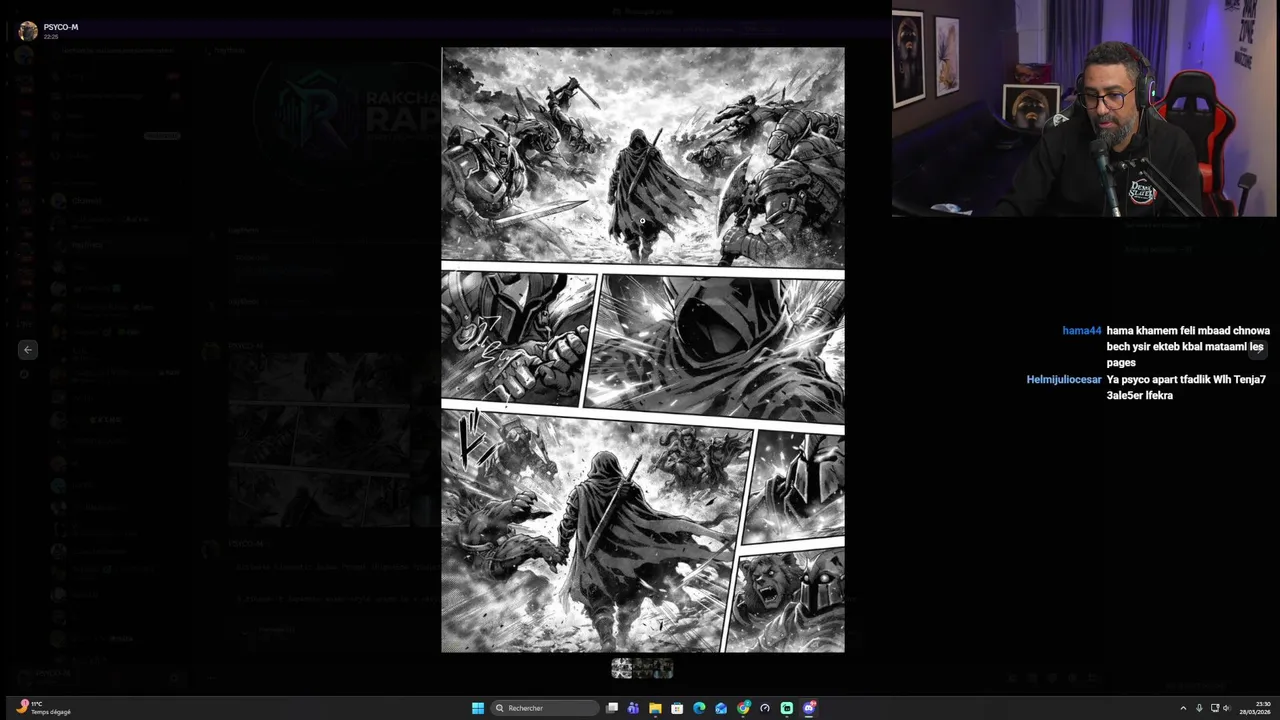Viewport: 1280px width, 720px height.
Task: Open the weather widget showing Temps dégagé
Action: (x=45, y=708)
